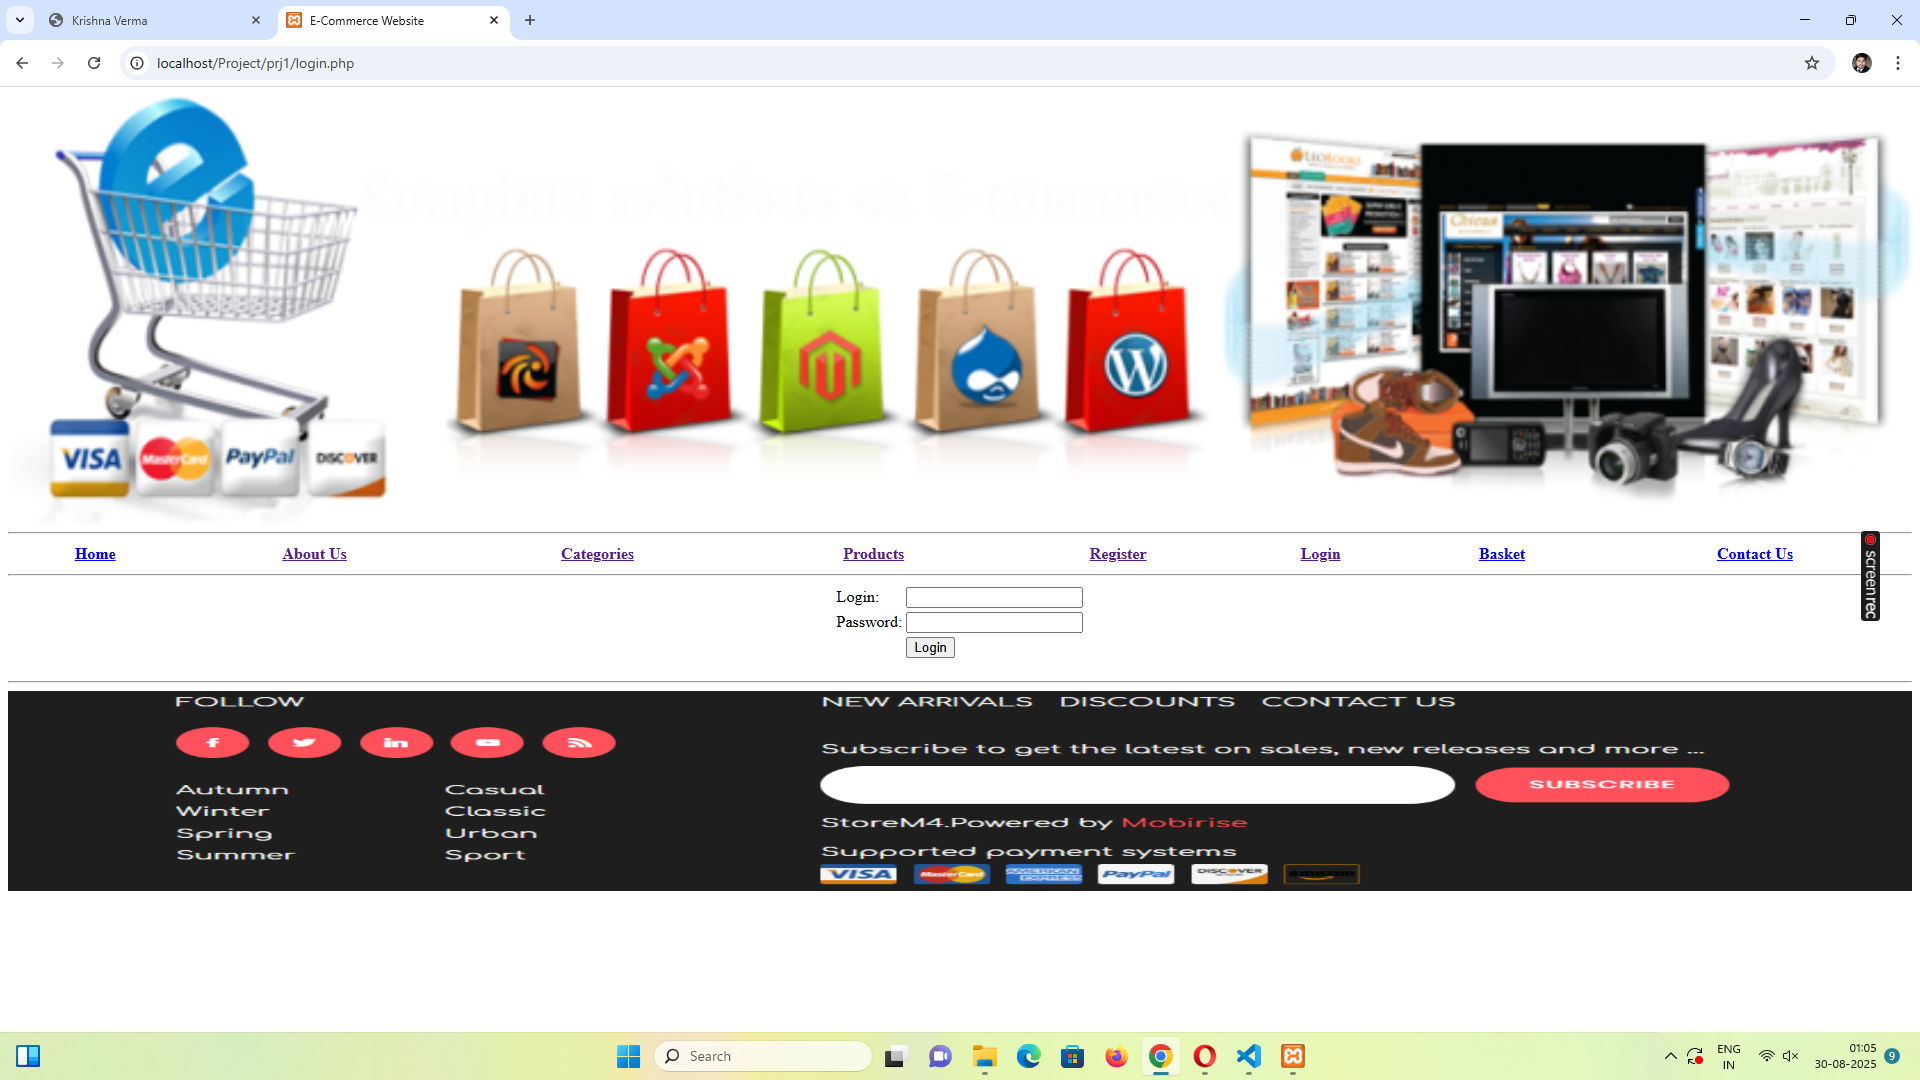Open the Chrome profile avatar
Image resolution: width=1920 pixels, height=1080 pixels.
coord(1862,63)
